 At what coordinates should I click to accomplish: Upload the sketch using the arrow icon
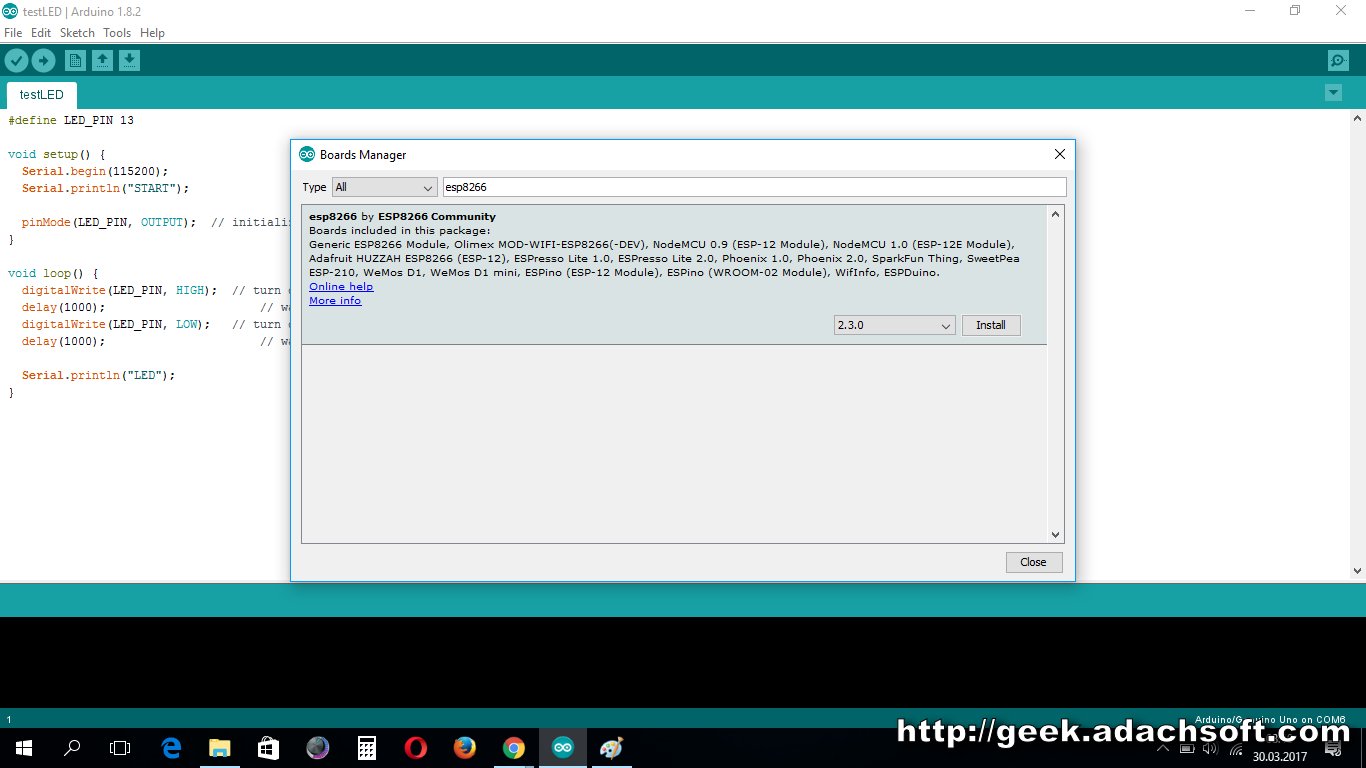pyautogui.click(x=44, y=60)
